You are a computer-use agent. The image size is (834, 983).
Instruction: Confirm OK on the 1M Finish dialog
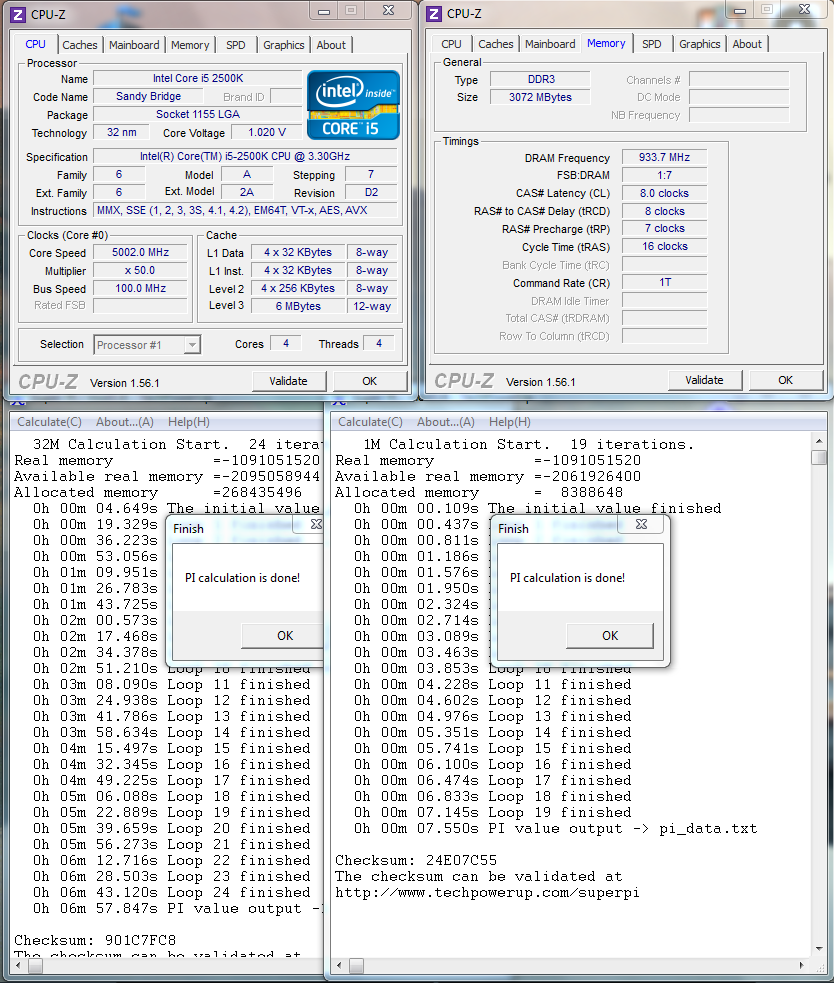click(x=610, y=636)
